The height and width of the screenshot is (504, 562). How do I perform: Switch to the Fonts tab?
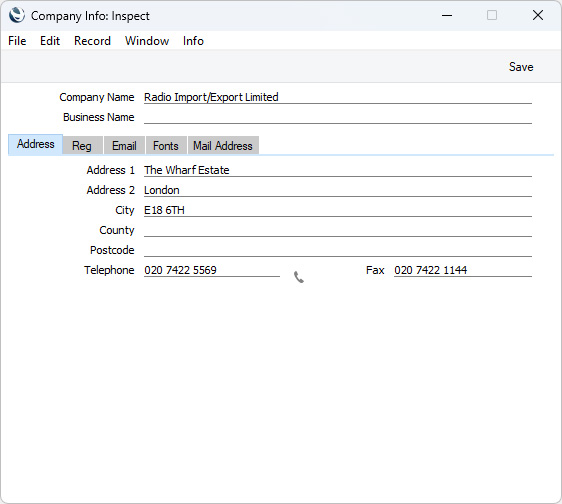point(166,146)
